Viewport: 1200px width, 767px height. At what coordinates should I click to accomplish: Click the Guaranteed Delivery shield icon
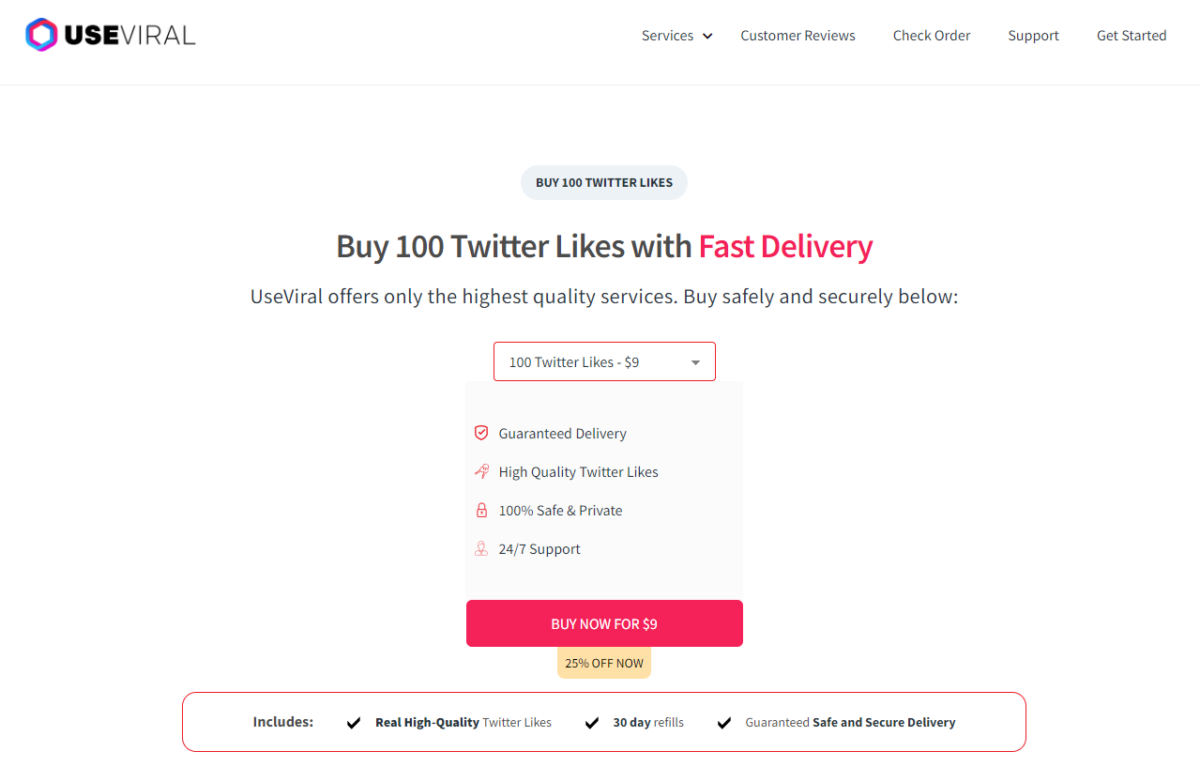point(481,433)
